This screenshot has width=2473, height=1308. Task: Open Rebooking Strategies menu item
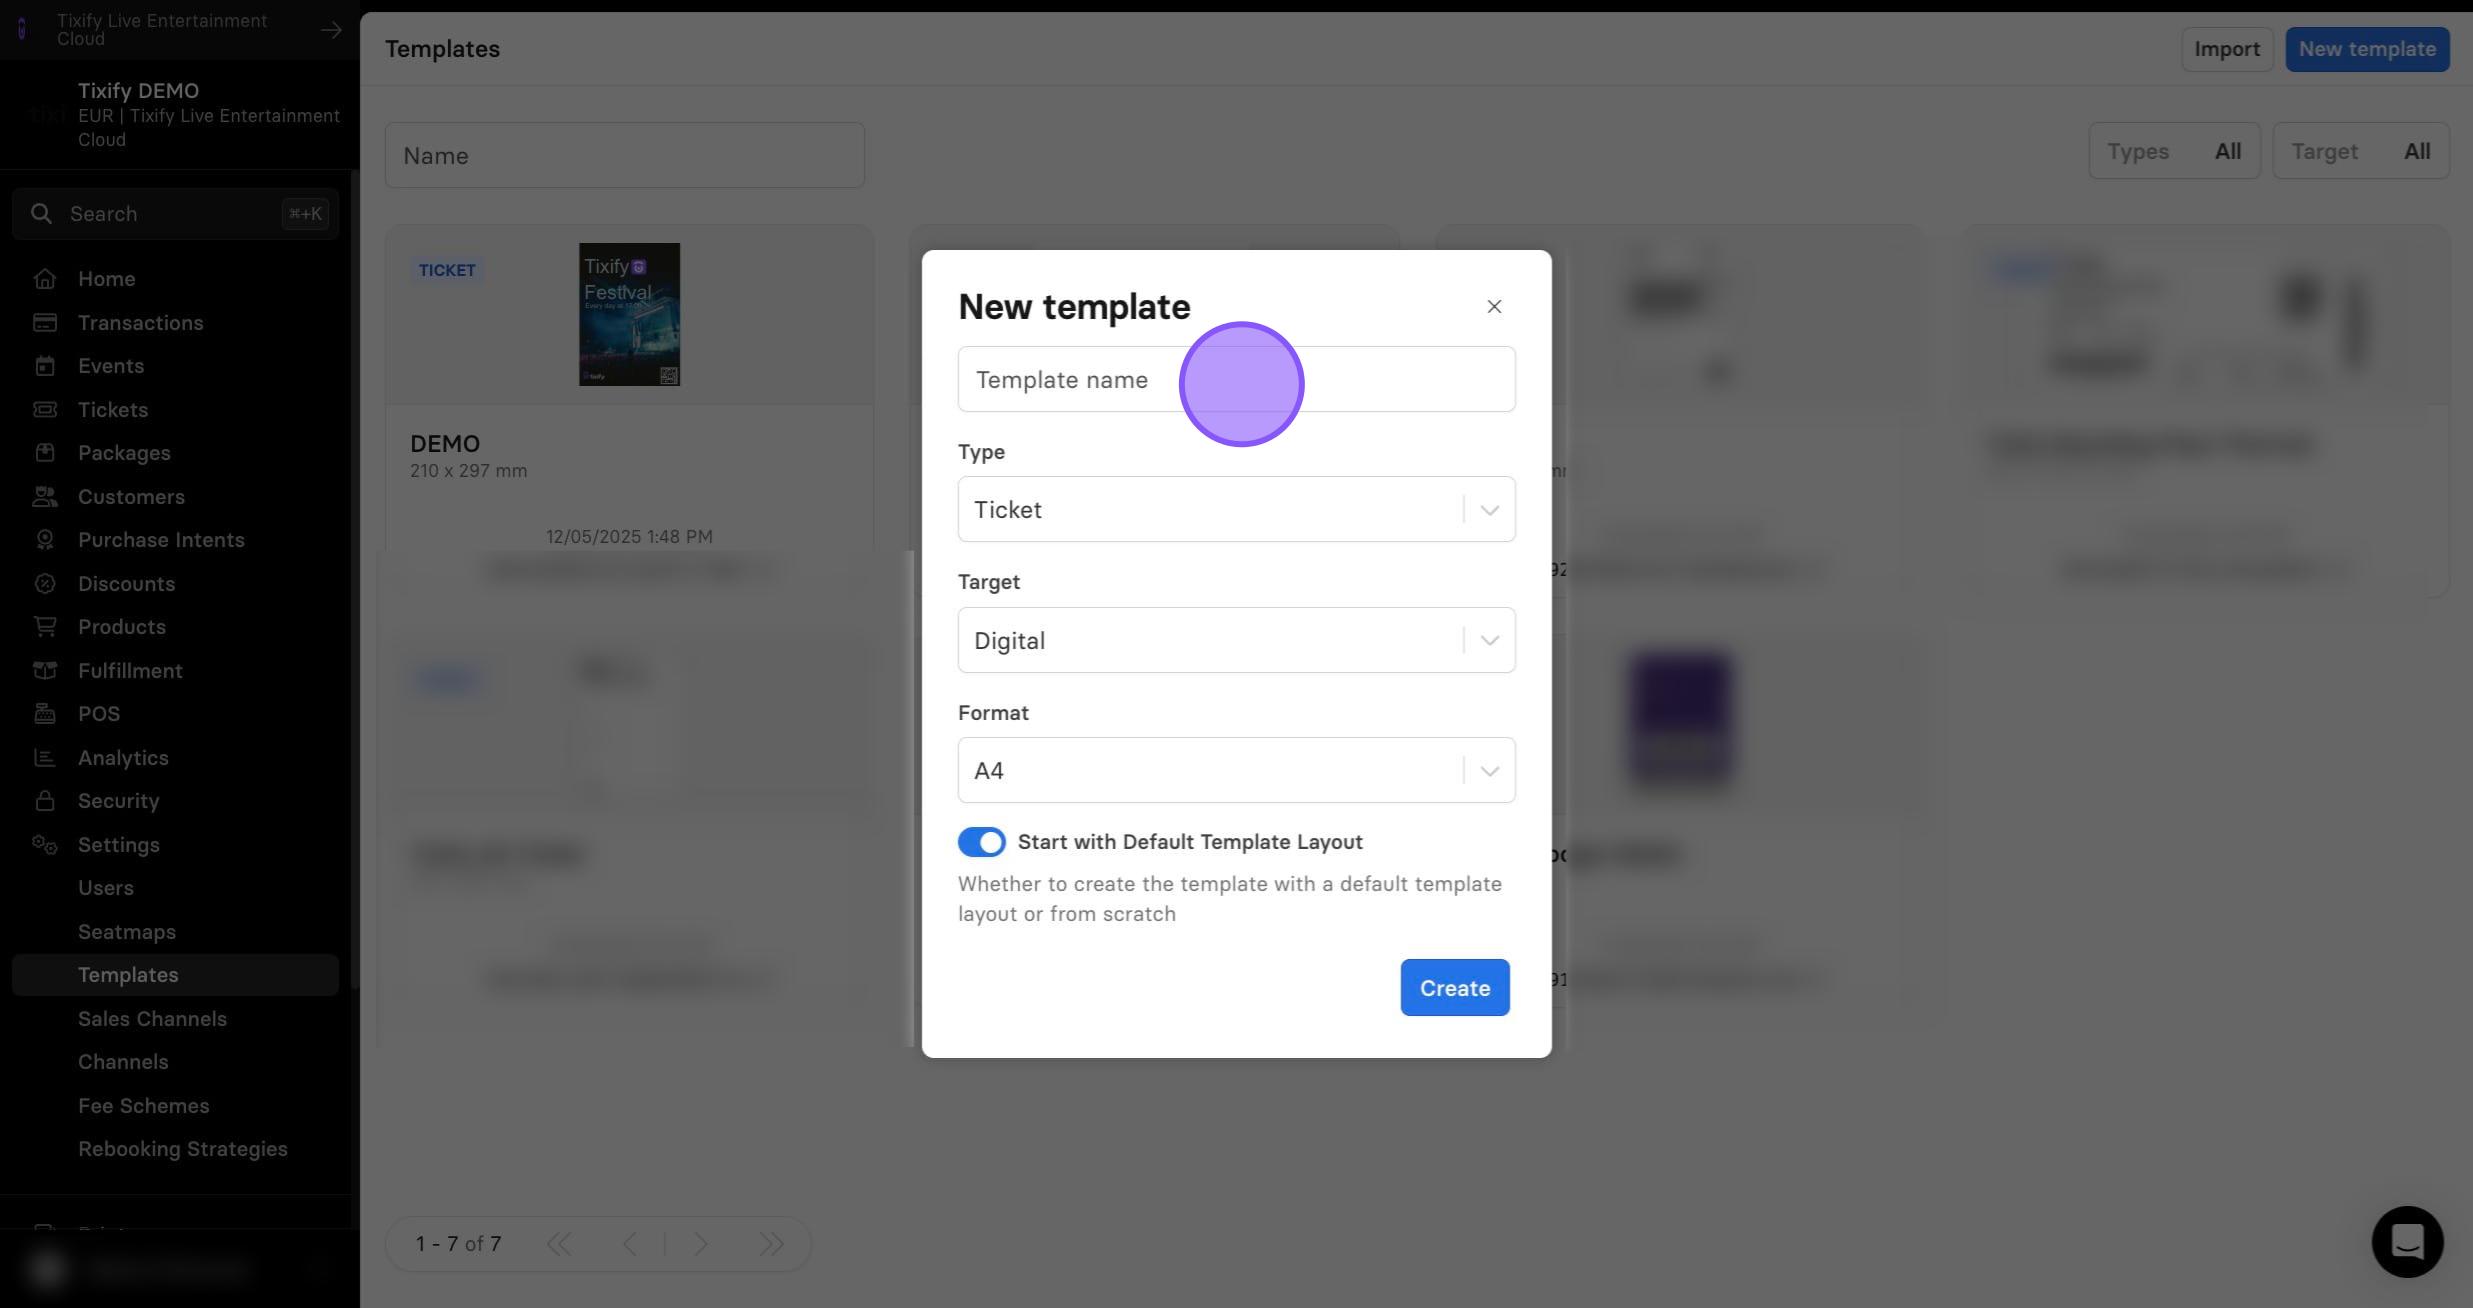pyautogui.click(x=183, y=1149)
